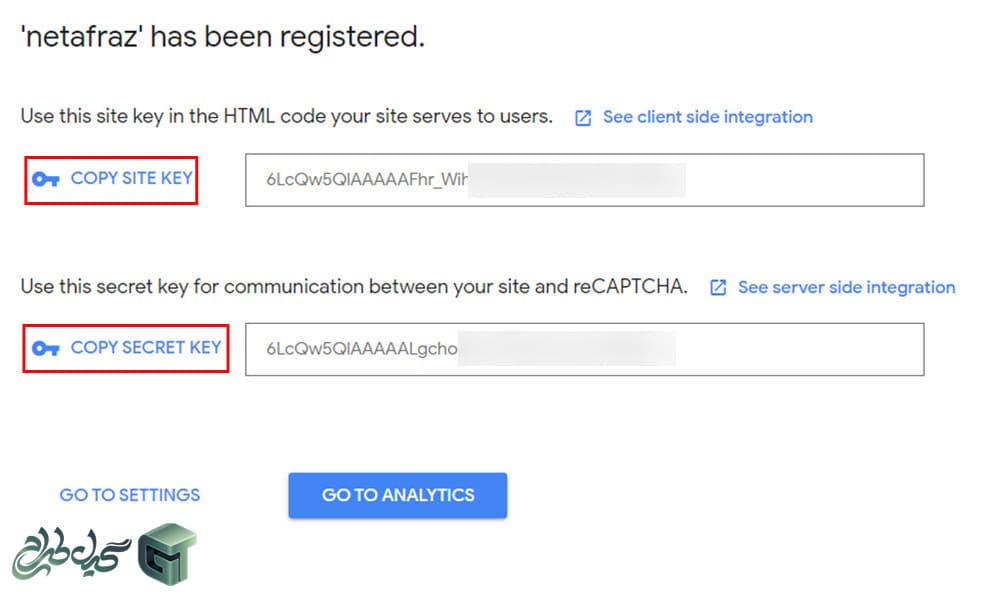Click the external-link icon before server side integration
The height and width of the screenshot is (600, 1000).
(718, 288)
